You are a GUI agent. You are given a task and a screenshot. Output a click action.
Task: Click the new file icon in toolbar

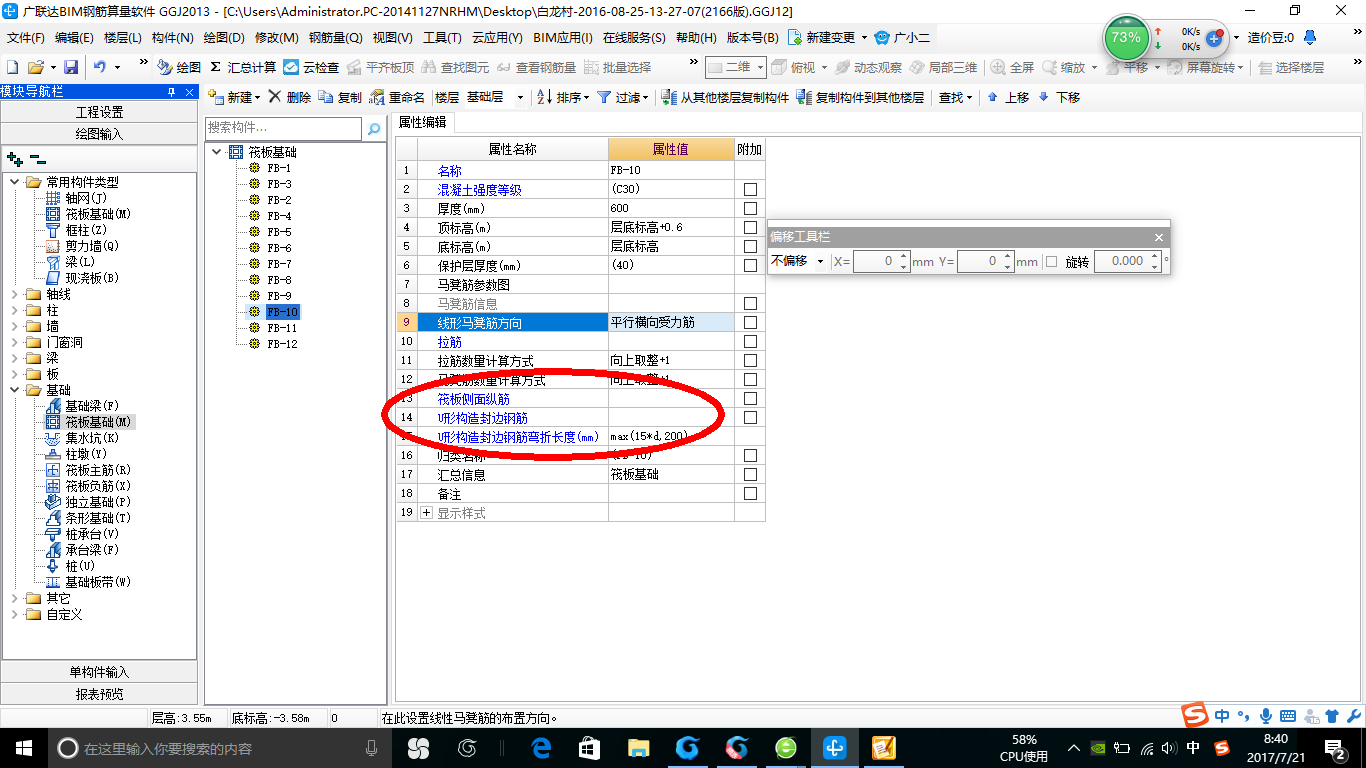click(x=12, y=67)
